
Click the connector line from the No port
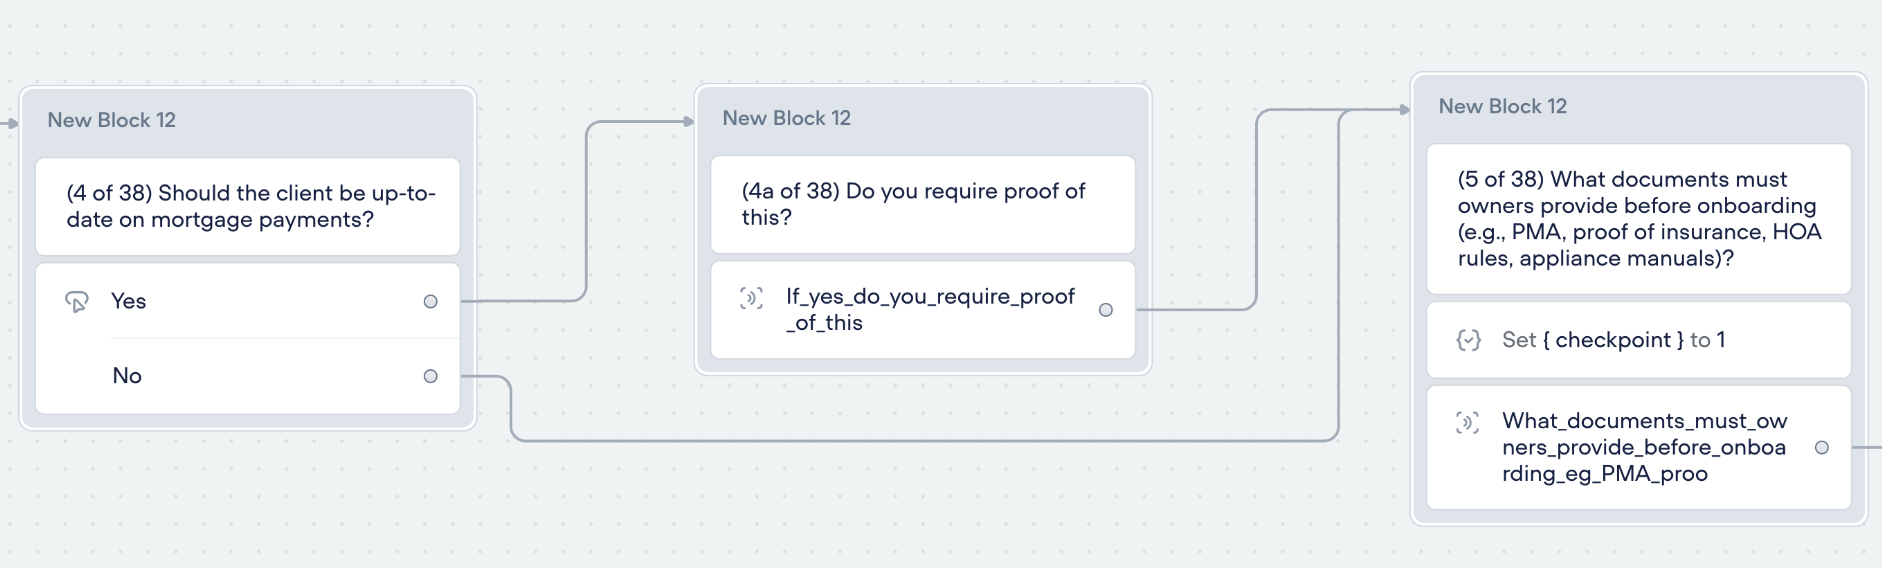tap(920, 440)
